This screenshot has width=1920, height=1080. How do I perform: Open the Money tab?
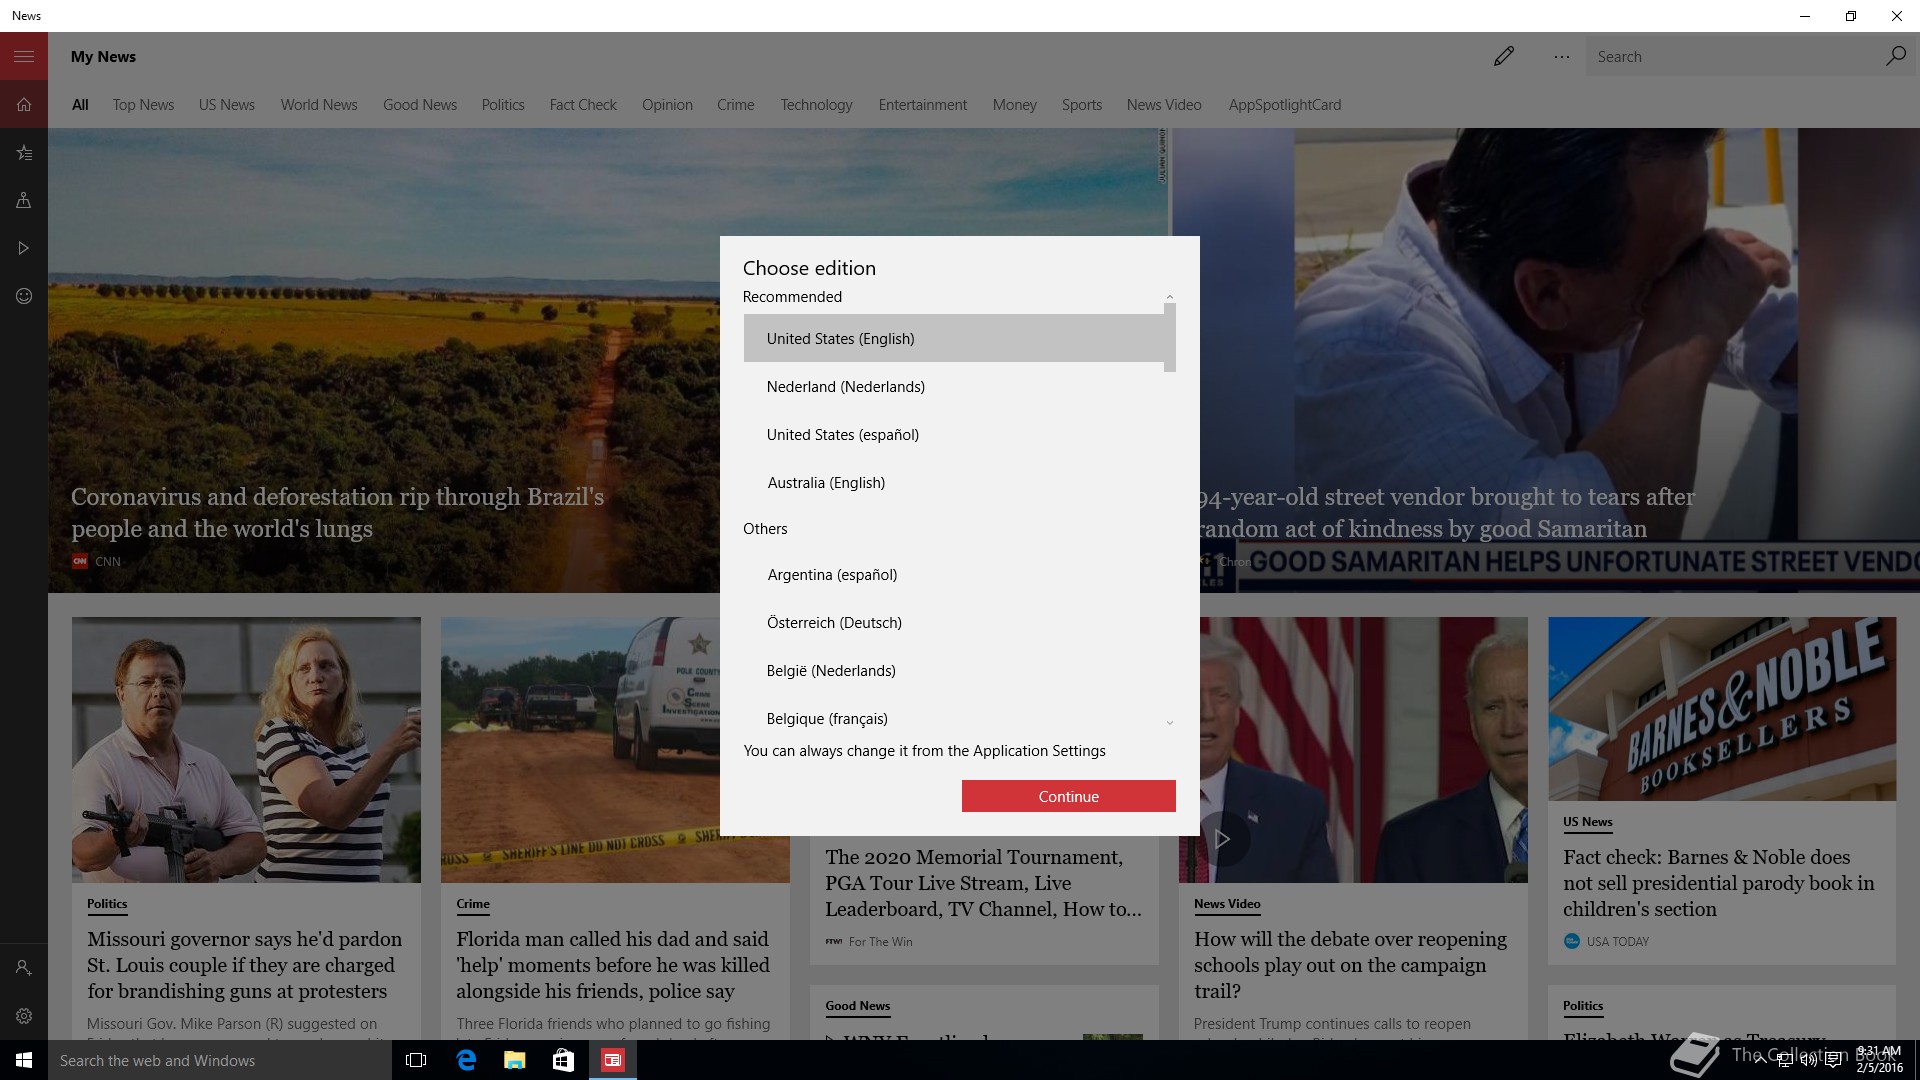(x=1014, y=104)
